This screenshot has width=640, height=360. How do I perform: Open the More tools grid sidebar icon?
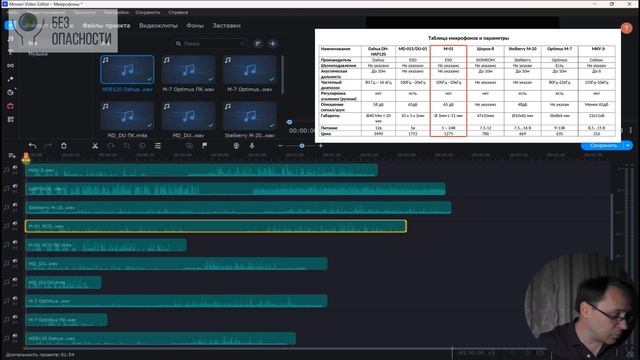(x=11, y=120)
